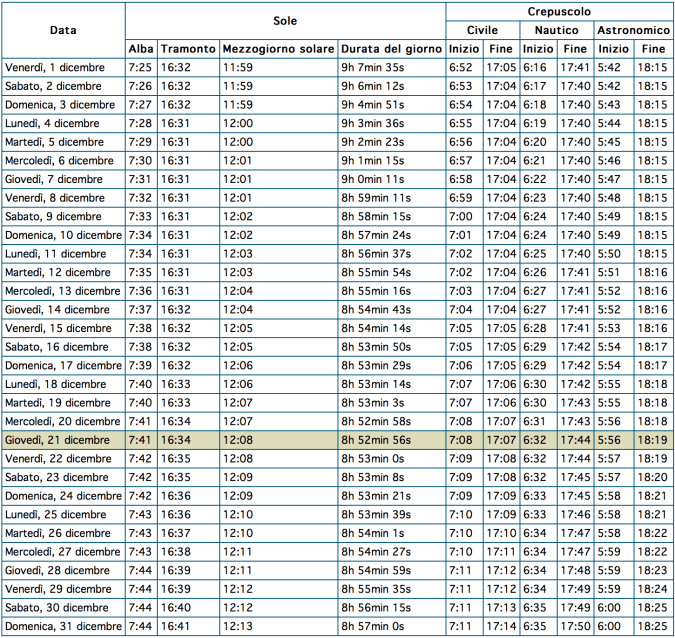Click the highlighted 'Giovedì, 21 dicembre' date cell
Screen dimensions: 675x638
point(64,440)
